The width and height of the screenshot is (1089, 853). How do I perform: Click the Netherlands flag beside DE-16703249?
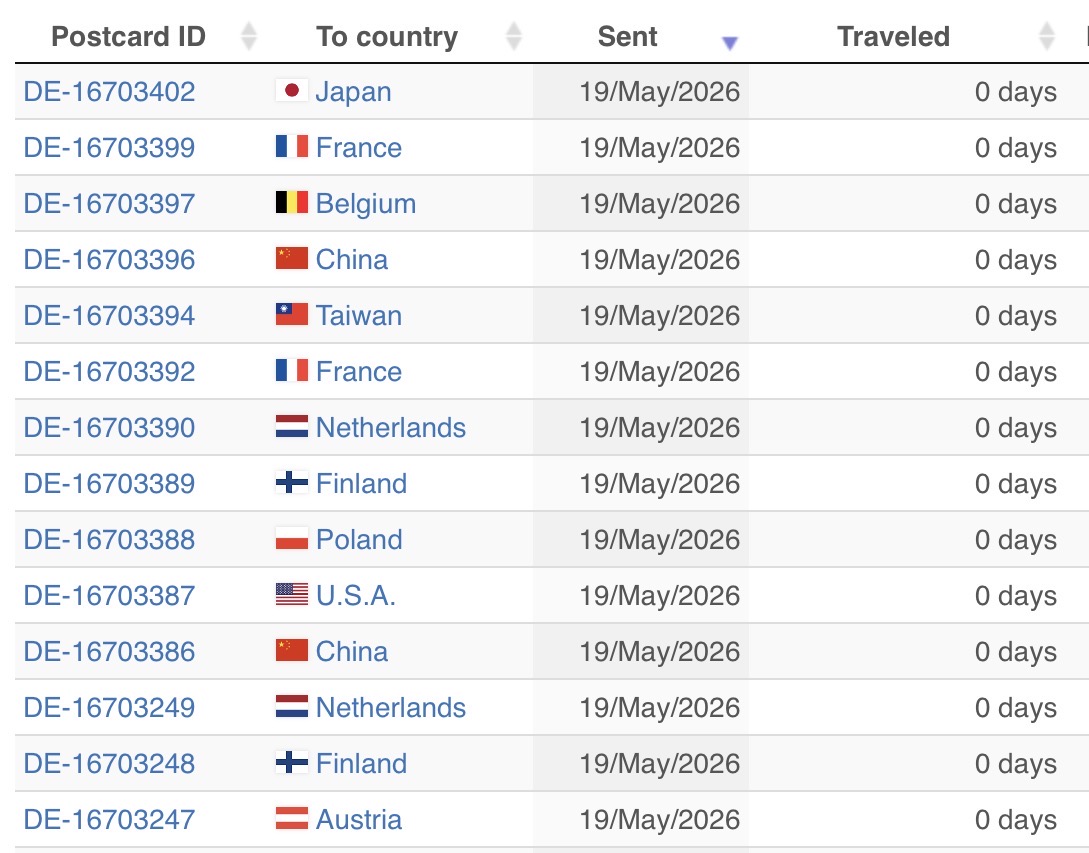coord(292,706)
